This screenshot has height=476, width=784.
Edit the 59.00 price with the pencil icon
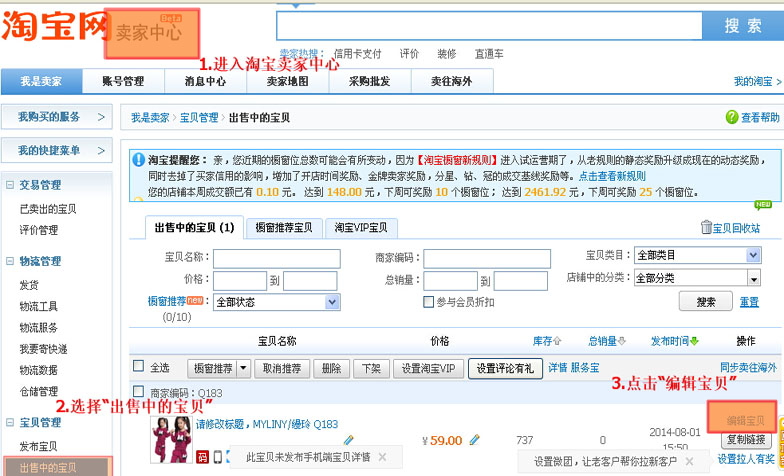click(x=474, y=440)
